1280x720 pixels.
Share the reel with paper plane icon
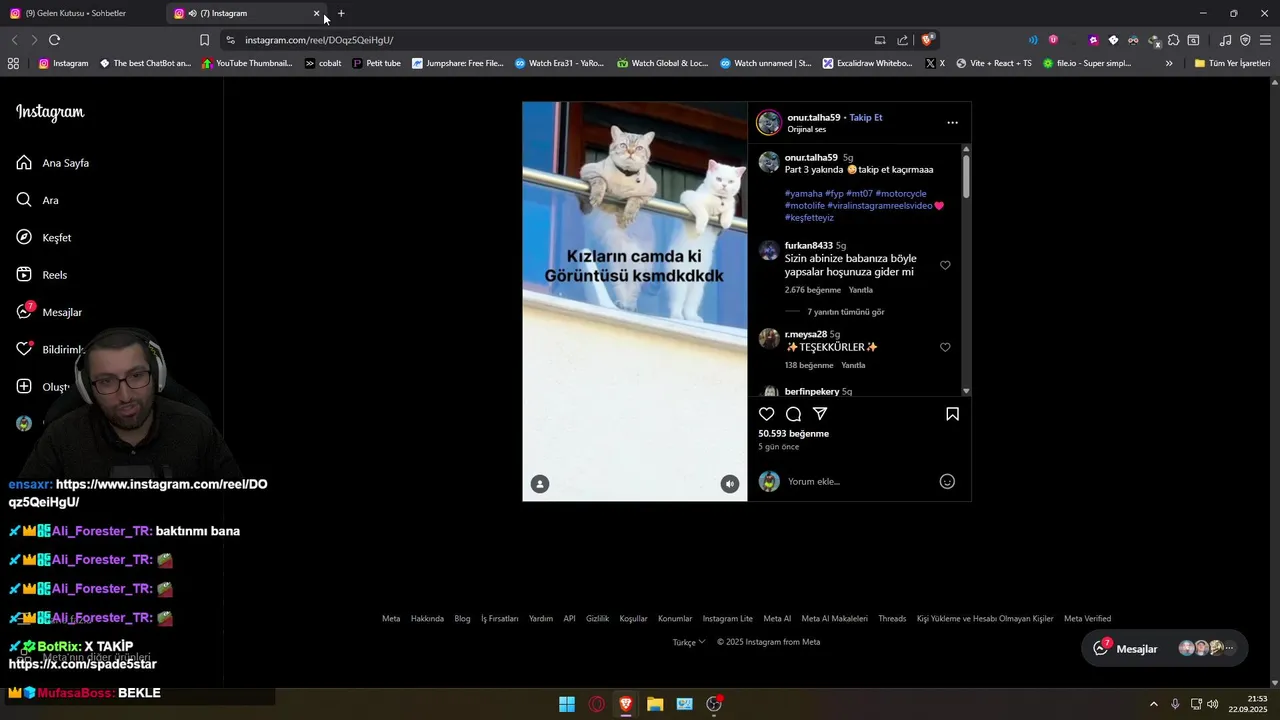coord(820,414)
